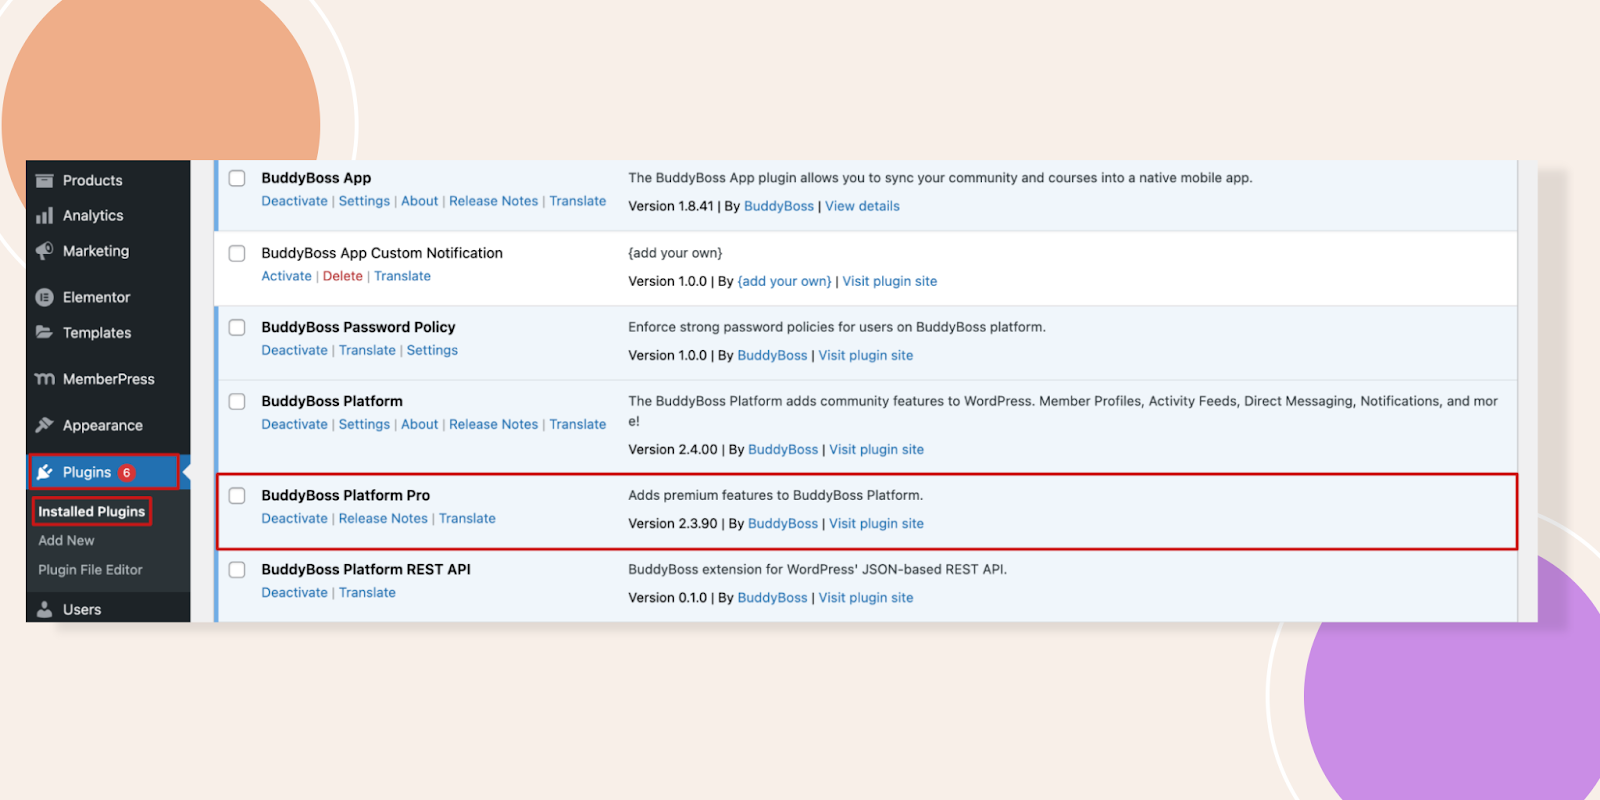Deactivate the BuddyBoss Platform plugin
The image size is (1600, 800).
pyautogui.click(x=294, y=424)
